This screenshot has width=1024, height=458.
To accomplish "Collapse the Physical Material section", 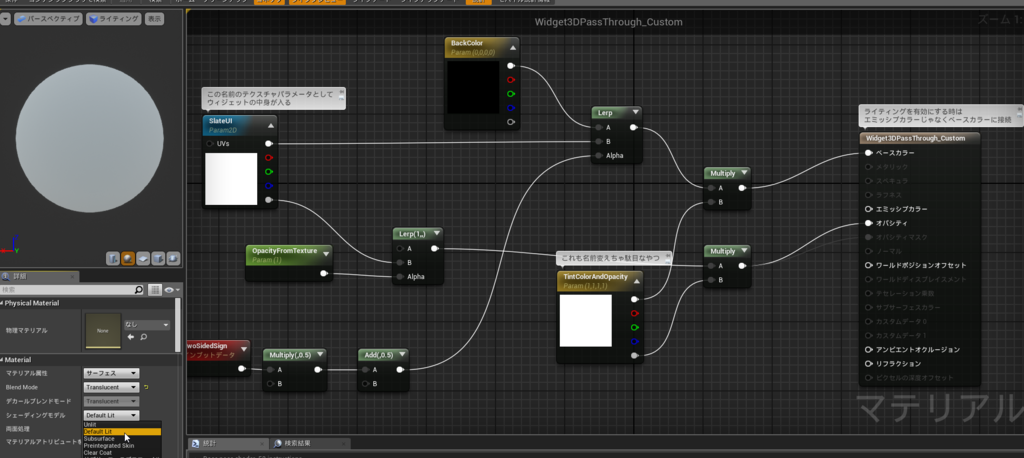I will tap(3, 303).
